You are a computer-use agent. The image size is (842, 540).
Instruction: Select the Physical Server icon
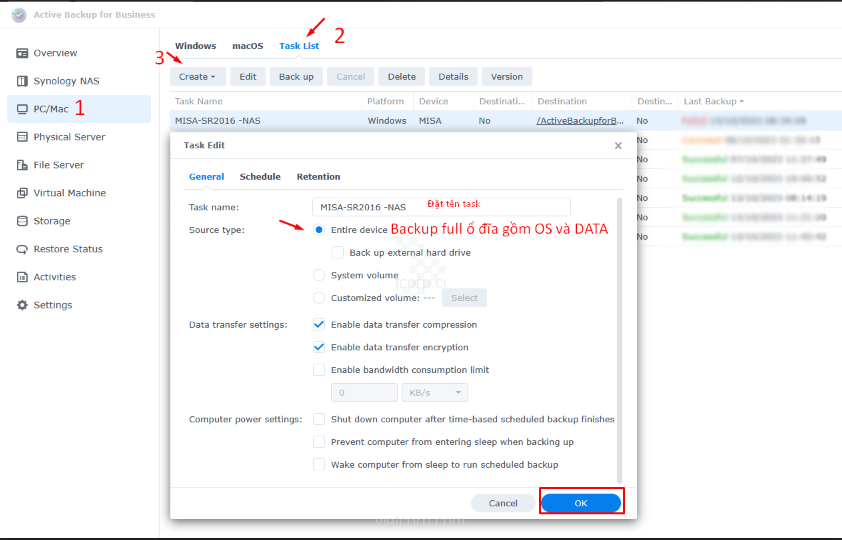click(x=22, y=137)
